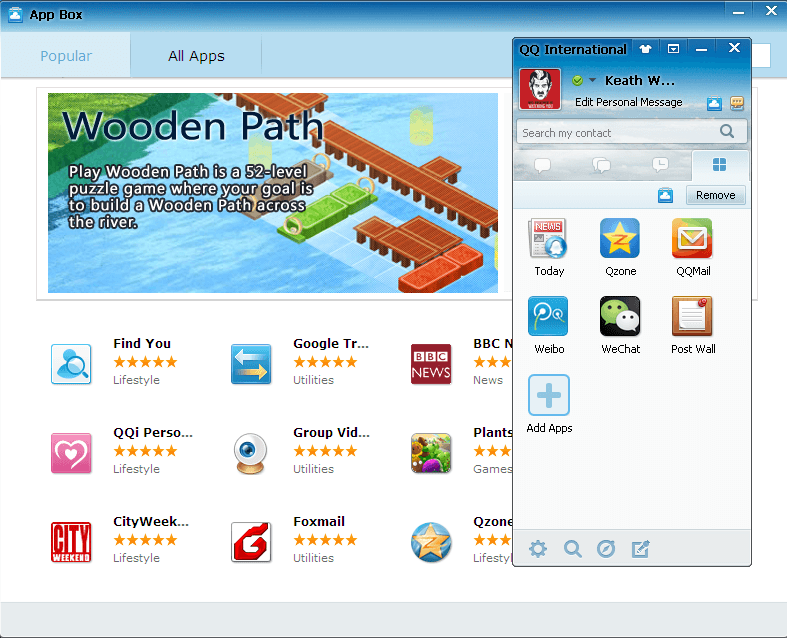Click the Search my contact field
Image resolution: width=787 pixels, height=638 pixels.
pyautogui.click(x=631, y=132)
